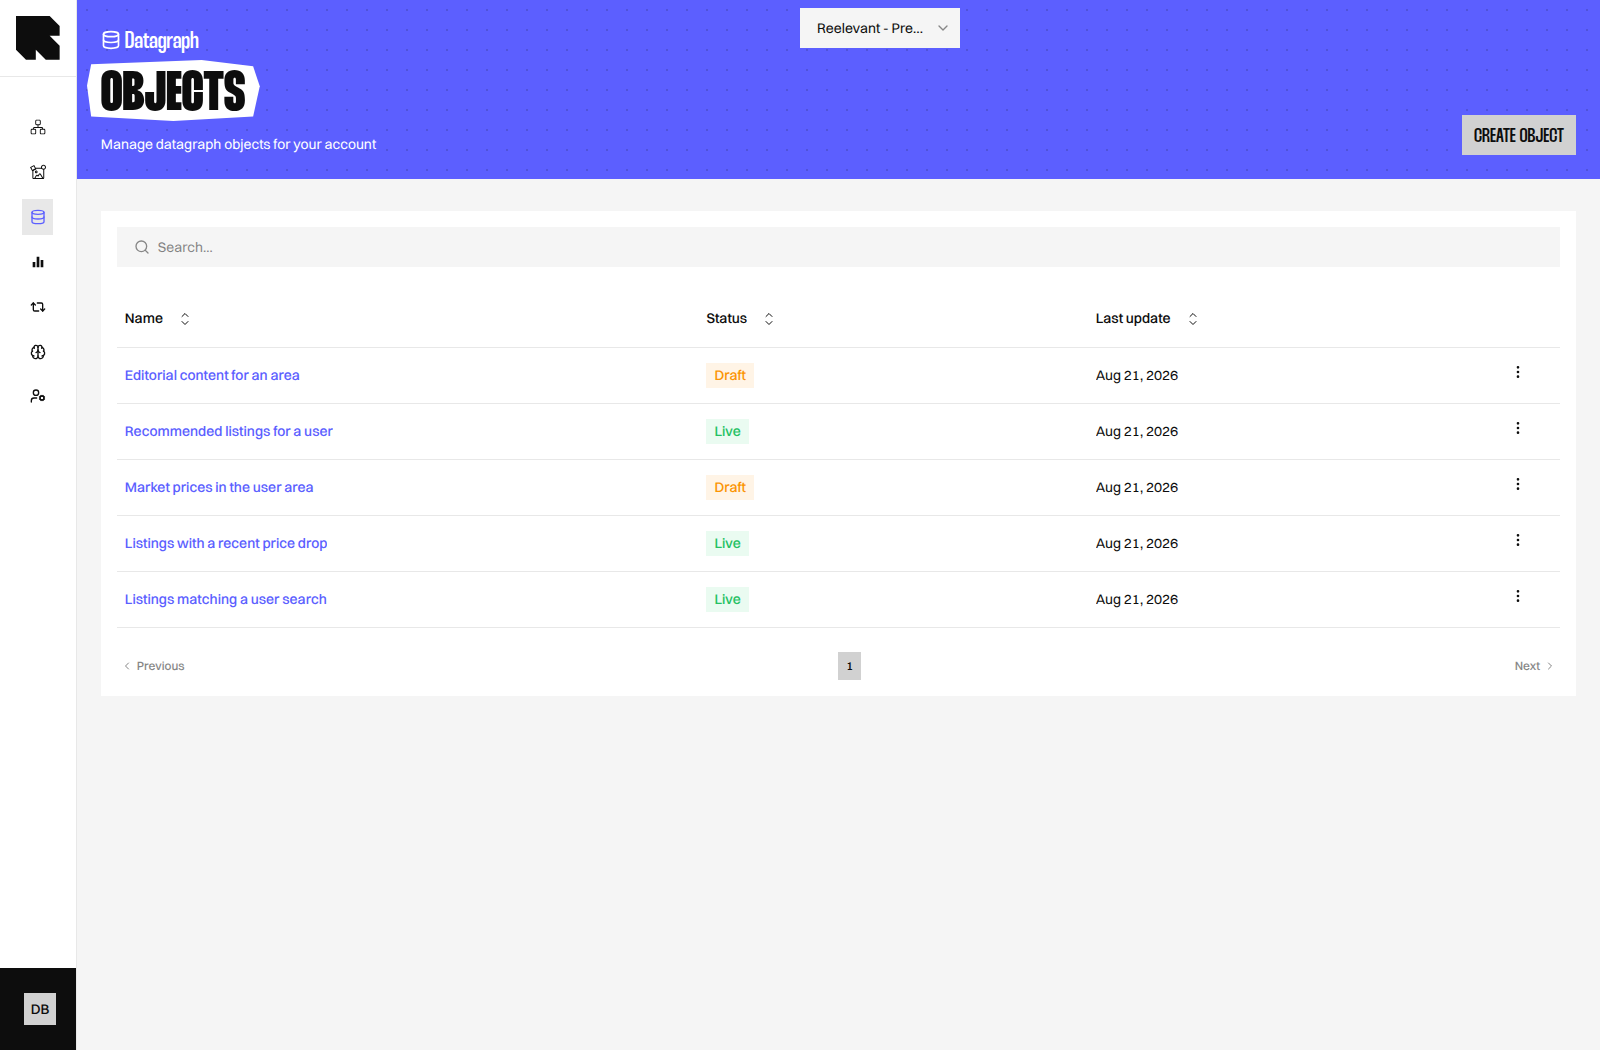Go to the Previous page
This screenshot has width=1600, height=1050.
154,666
